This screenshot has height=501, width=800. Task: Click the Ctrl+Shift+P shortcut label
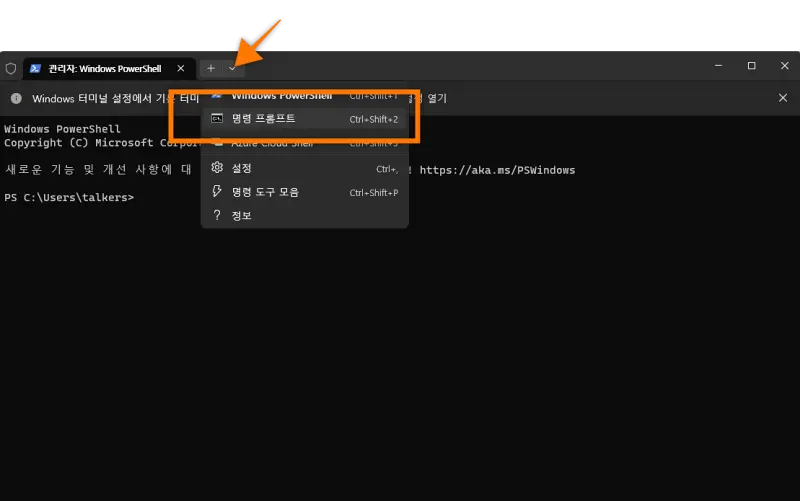[373, 193]
